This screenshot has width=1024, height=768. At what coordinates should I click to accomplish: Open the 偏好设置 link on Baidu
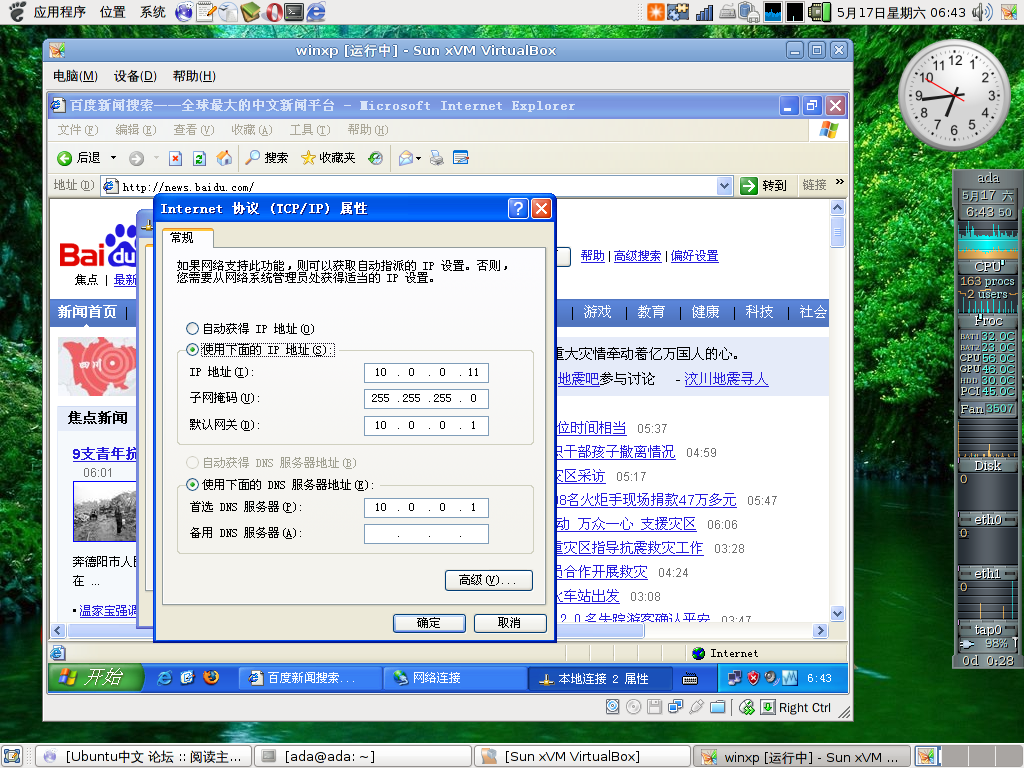point(694,256)
